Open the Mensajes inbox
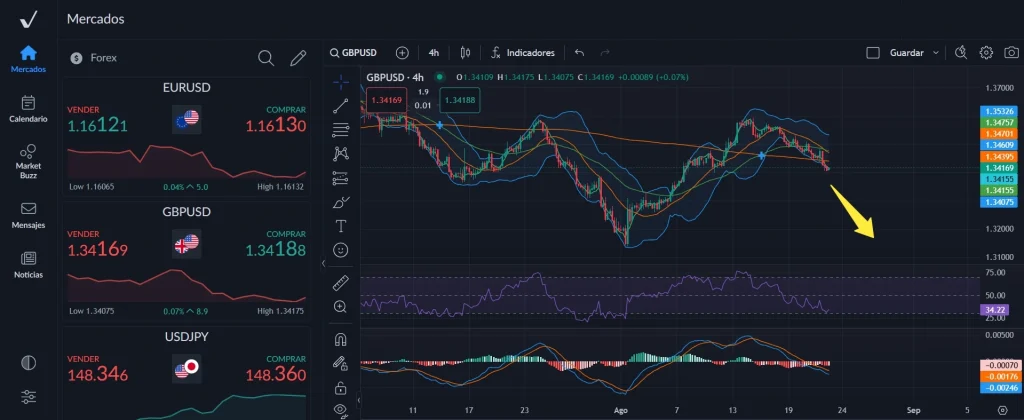This screenshot has width=1024, height=420. pos(28,215)
